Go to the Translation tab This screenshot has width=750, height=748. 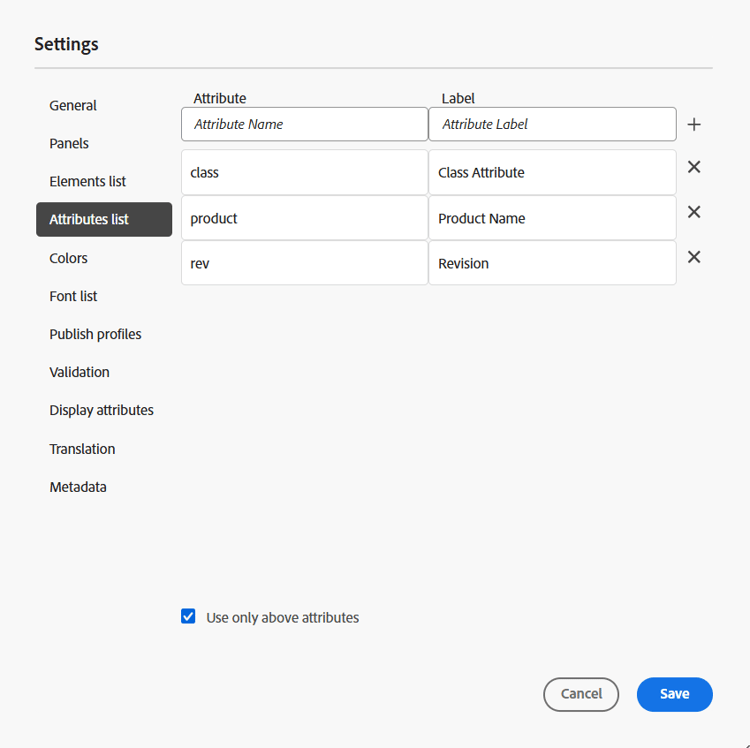tap(82, 449)
